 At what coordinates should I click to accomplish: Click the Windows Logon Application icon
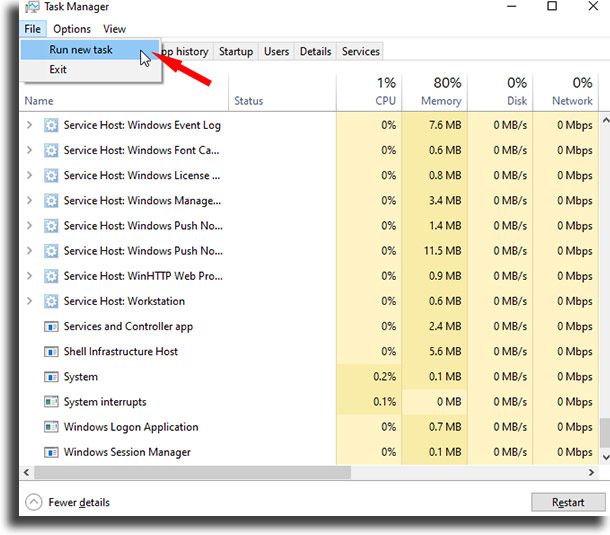[x=51, y=427]
